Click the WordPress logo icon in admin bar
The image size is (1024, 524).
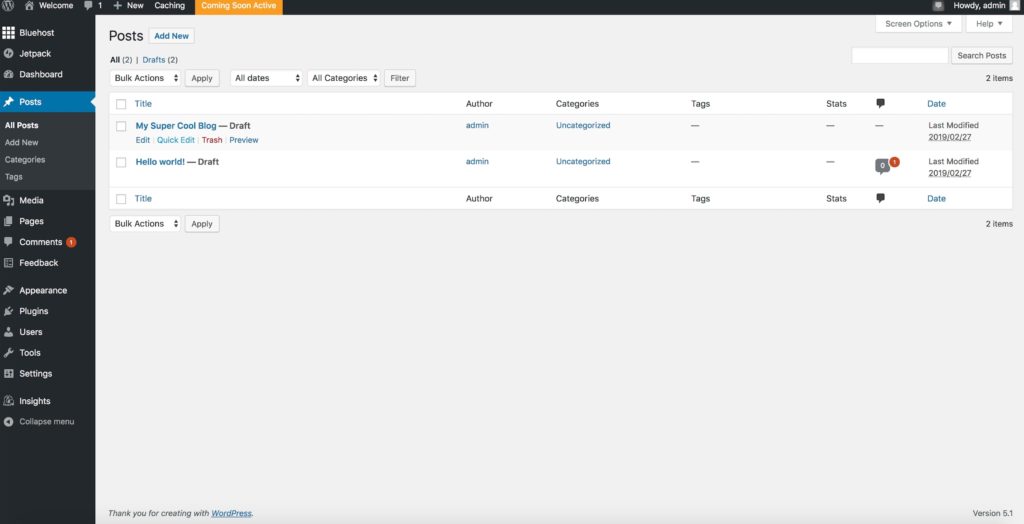(x=8, y=5)
